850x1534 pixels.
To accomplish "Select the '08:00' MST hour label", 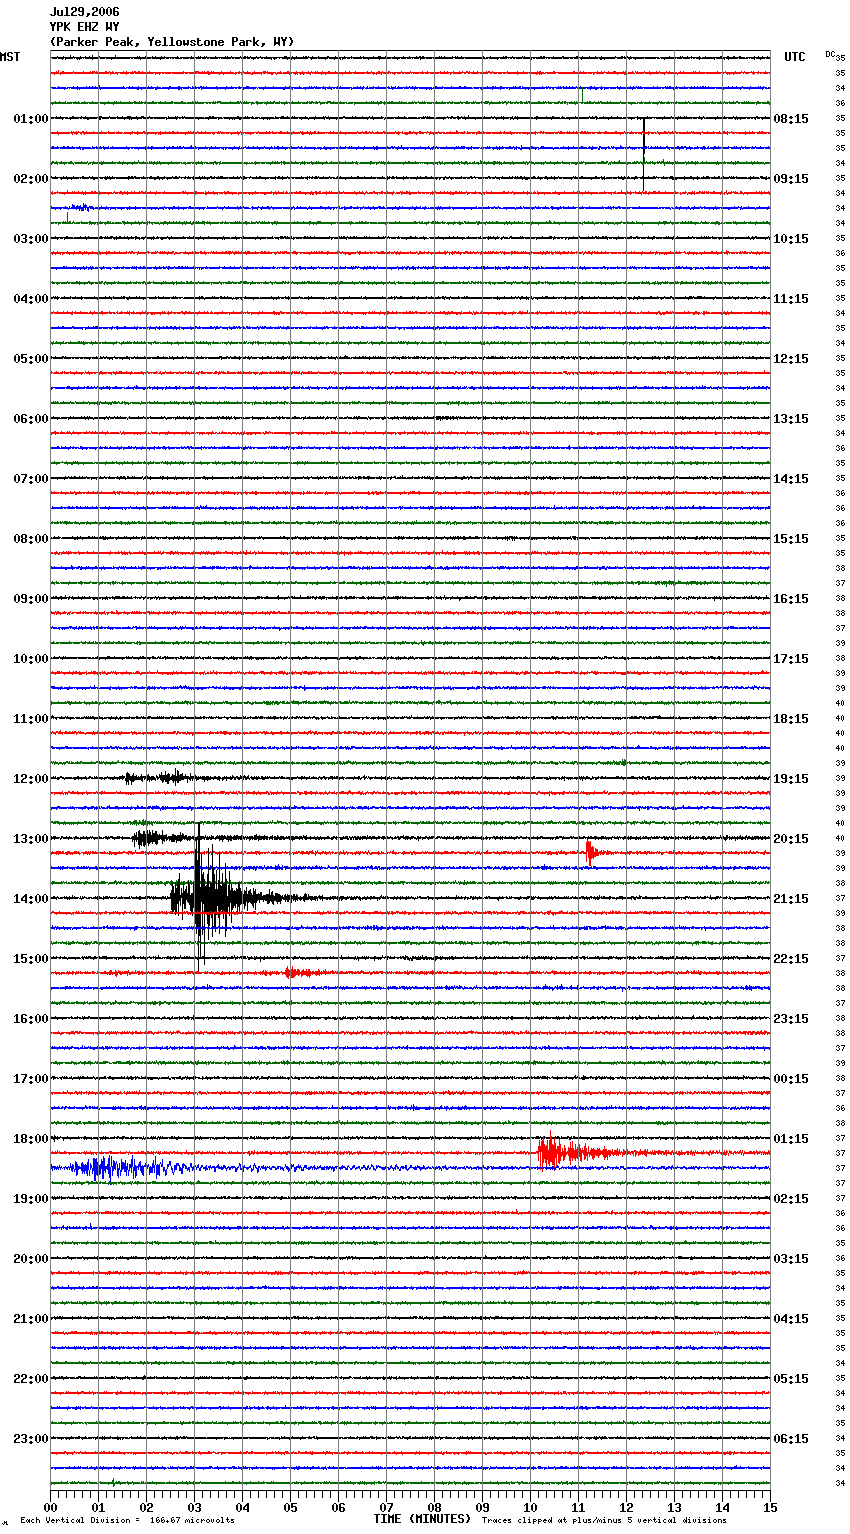I will coord(30,539).
